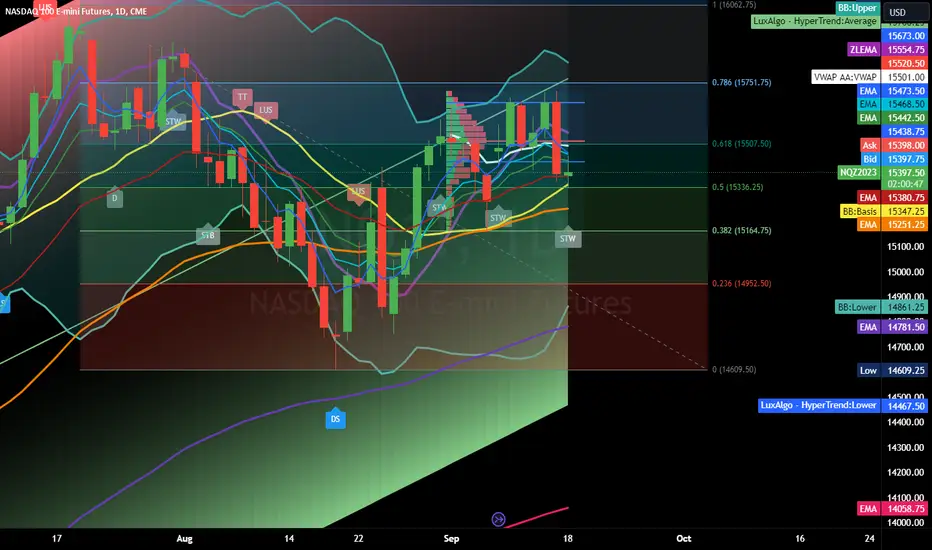Select Fibonacci level 0.382 (15164.75)
The height and width of the screenshot is (550, 932).
[741, 230]
